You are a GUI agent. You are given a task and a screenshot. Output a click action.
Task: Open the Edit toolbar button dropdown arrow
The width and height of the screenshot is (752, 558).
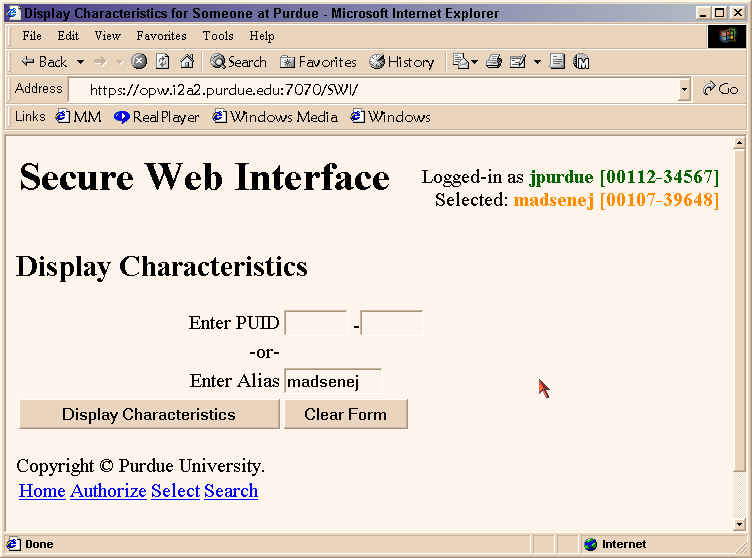pos(537,62)
